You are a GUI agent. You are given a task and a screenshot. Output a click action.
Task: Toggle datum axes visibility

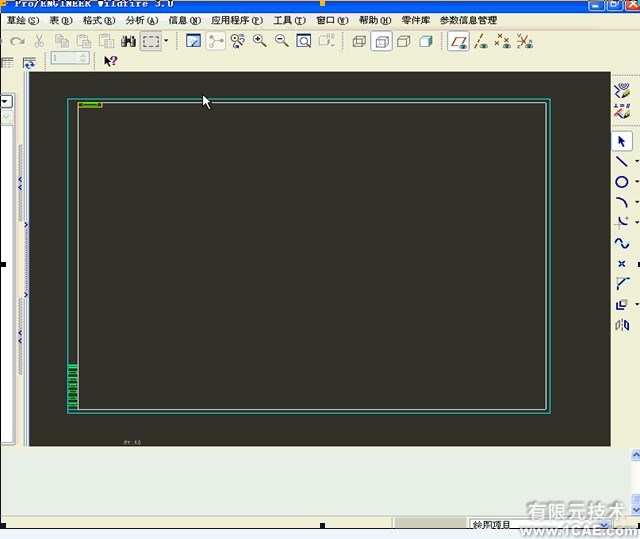[481, 41]
